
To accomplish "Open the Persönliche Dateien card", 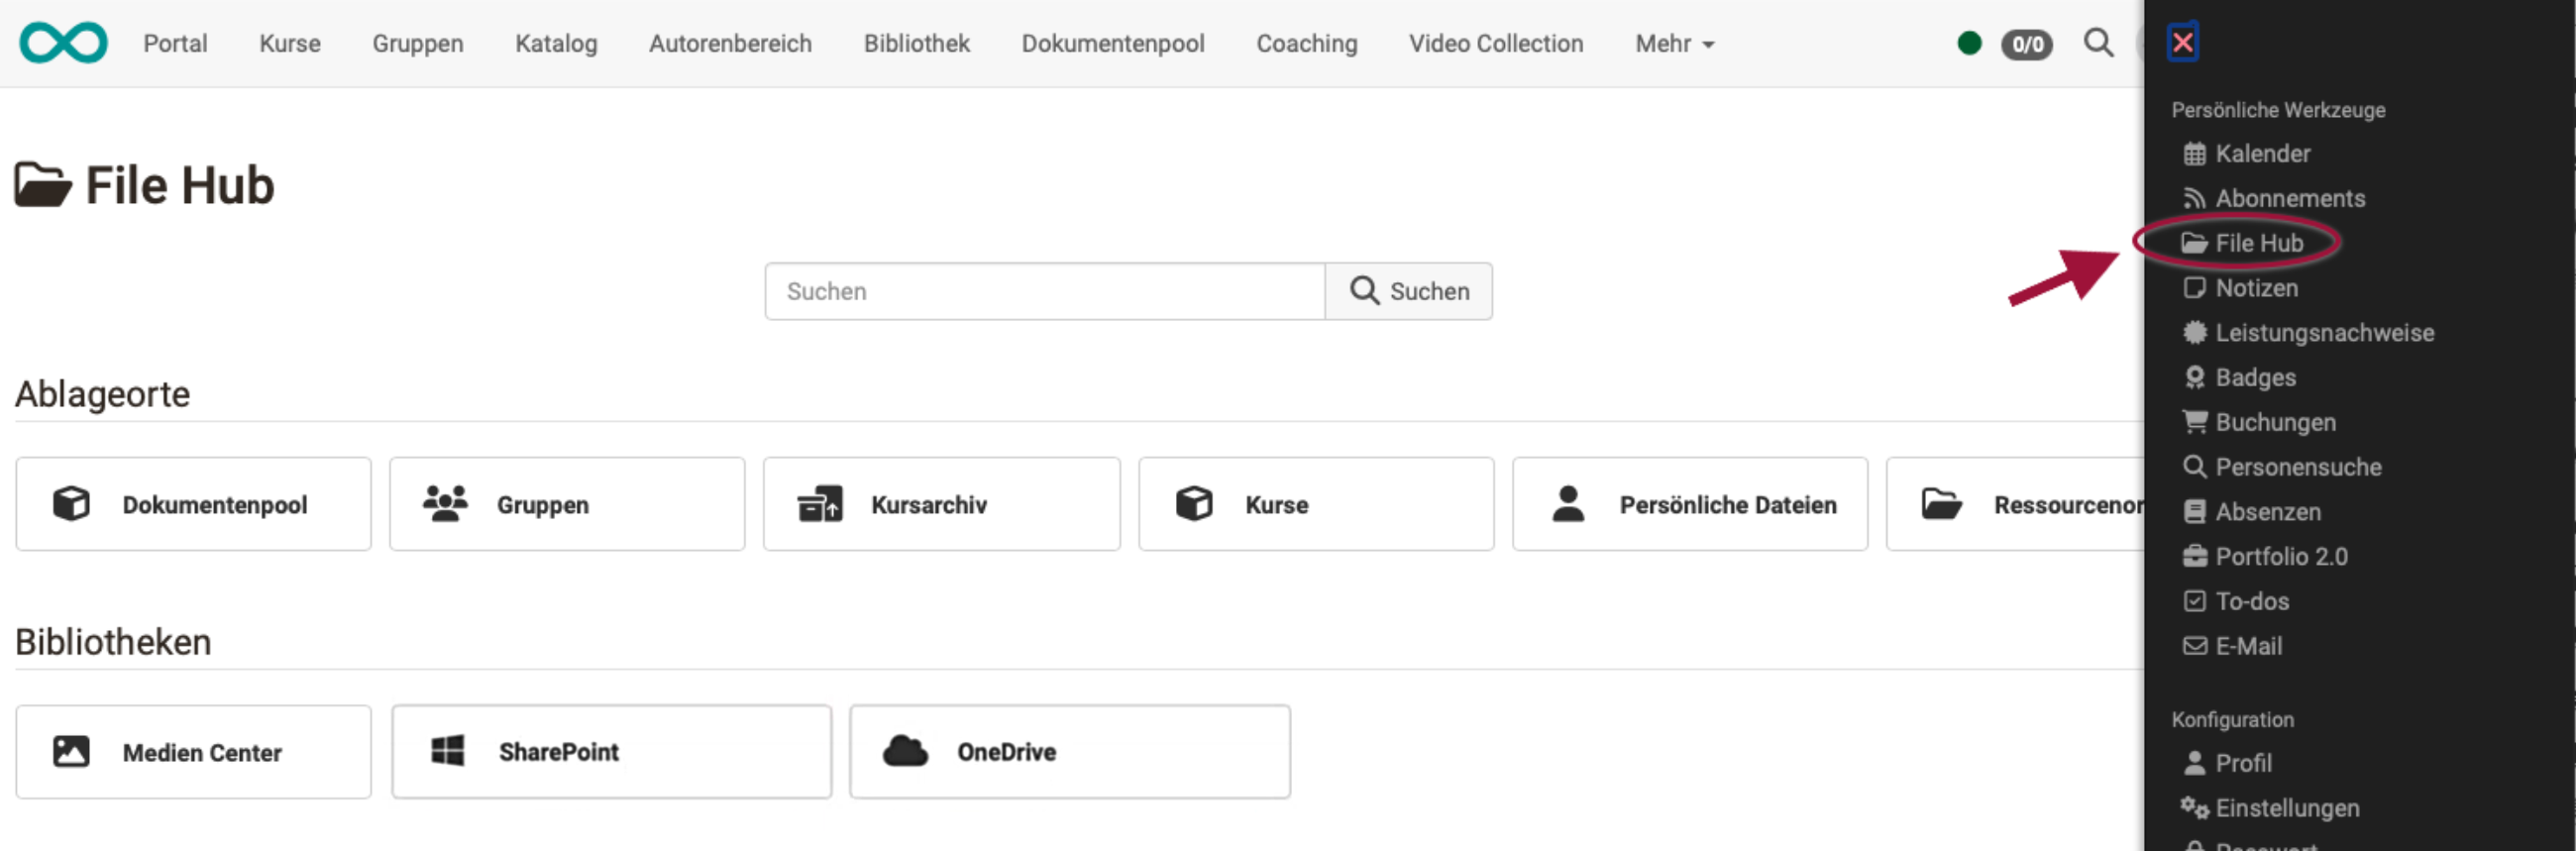I will pos(1690,504).
